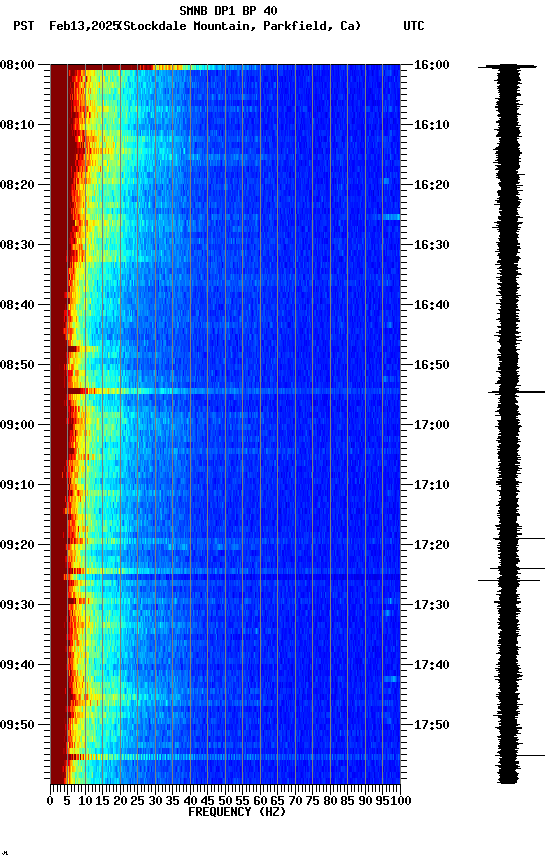Click the 09:40 PST time label
This screenshot has width=552, height=864.
tap(17, 665)
